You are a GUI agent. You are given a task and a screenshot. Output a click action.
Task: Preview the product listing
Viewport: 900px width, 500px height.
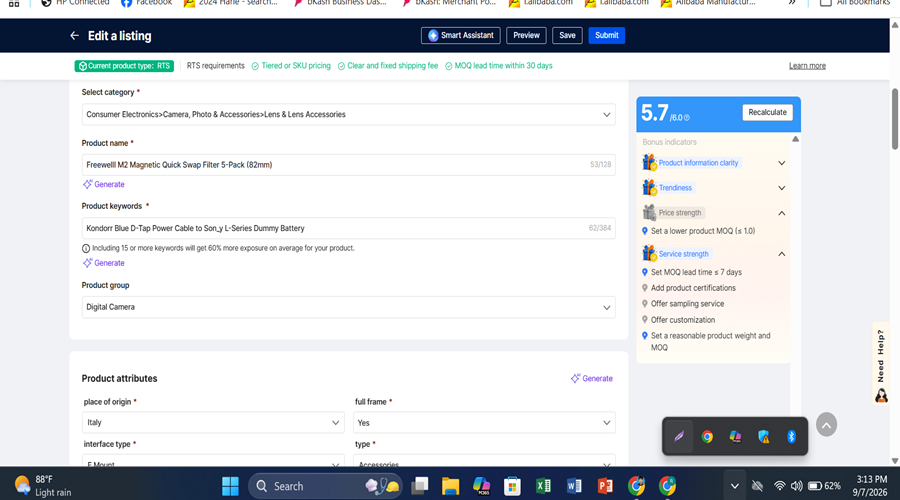click(x=526, y=36)
